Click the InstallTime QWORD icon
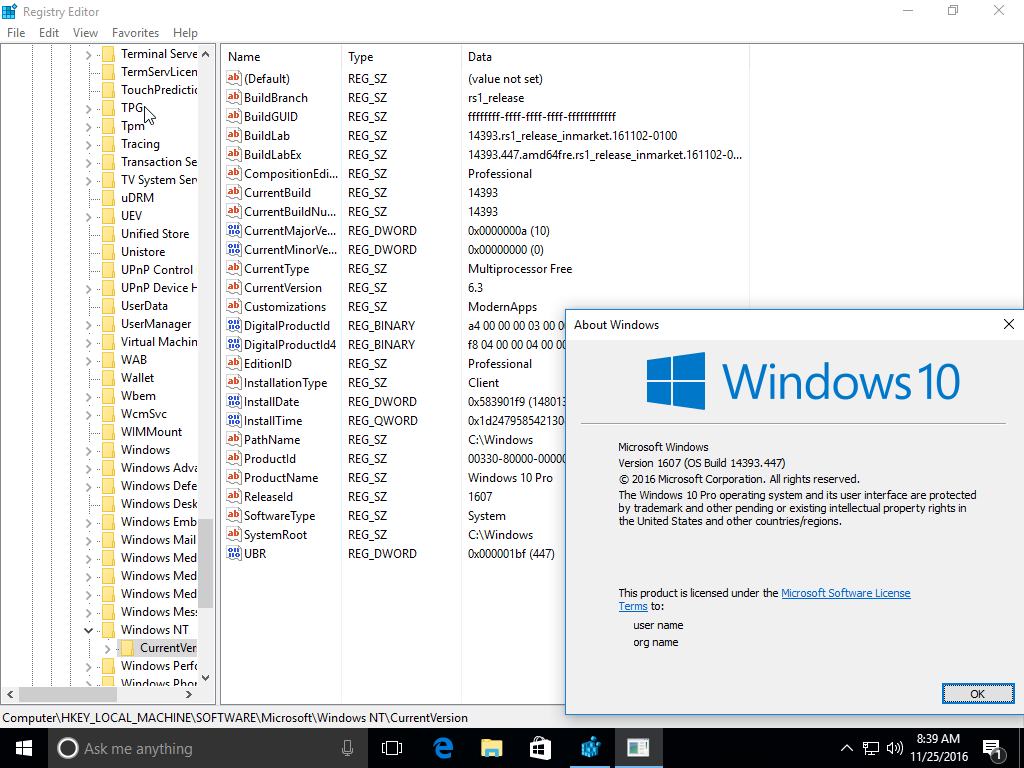 pyautogui.click(x=234, y=421)
